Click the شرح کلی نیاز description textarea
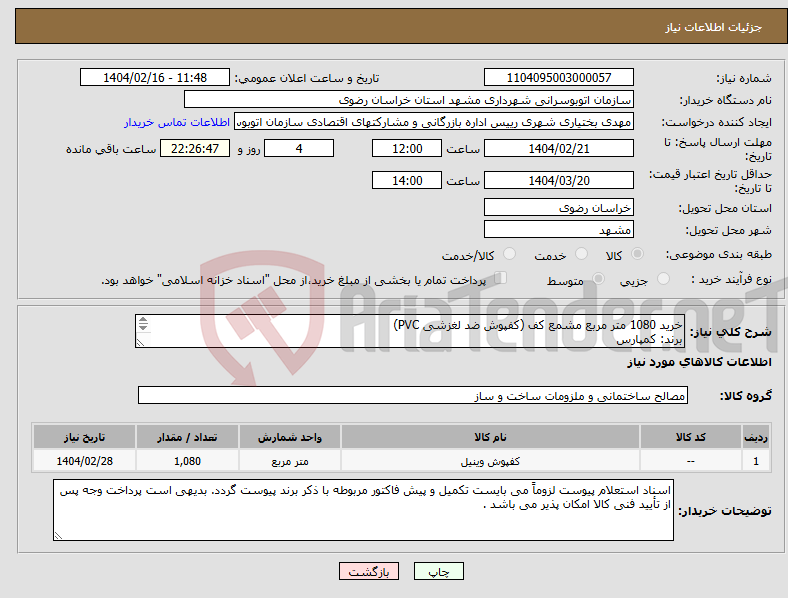The width and height of the screenshot is (788, 598). tap(410, 331)
